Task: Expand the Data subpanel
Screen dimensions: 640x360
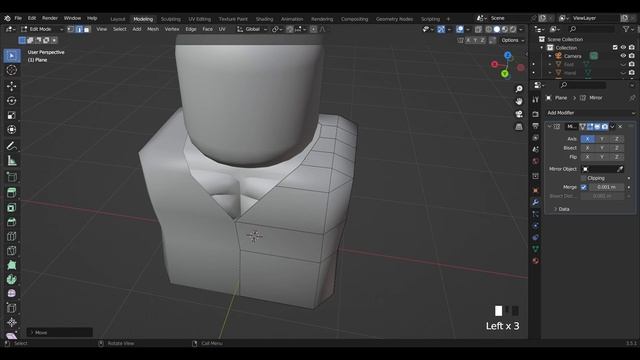Action: [x=561, y=209]
